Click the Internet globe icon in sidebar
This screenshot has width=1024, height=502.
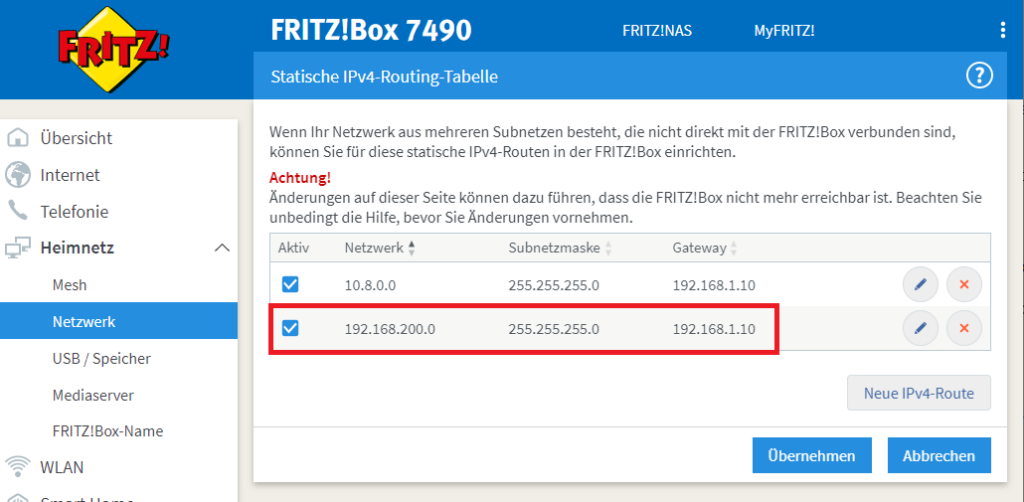point(18,175)
